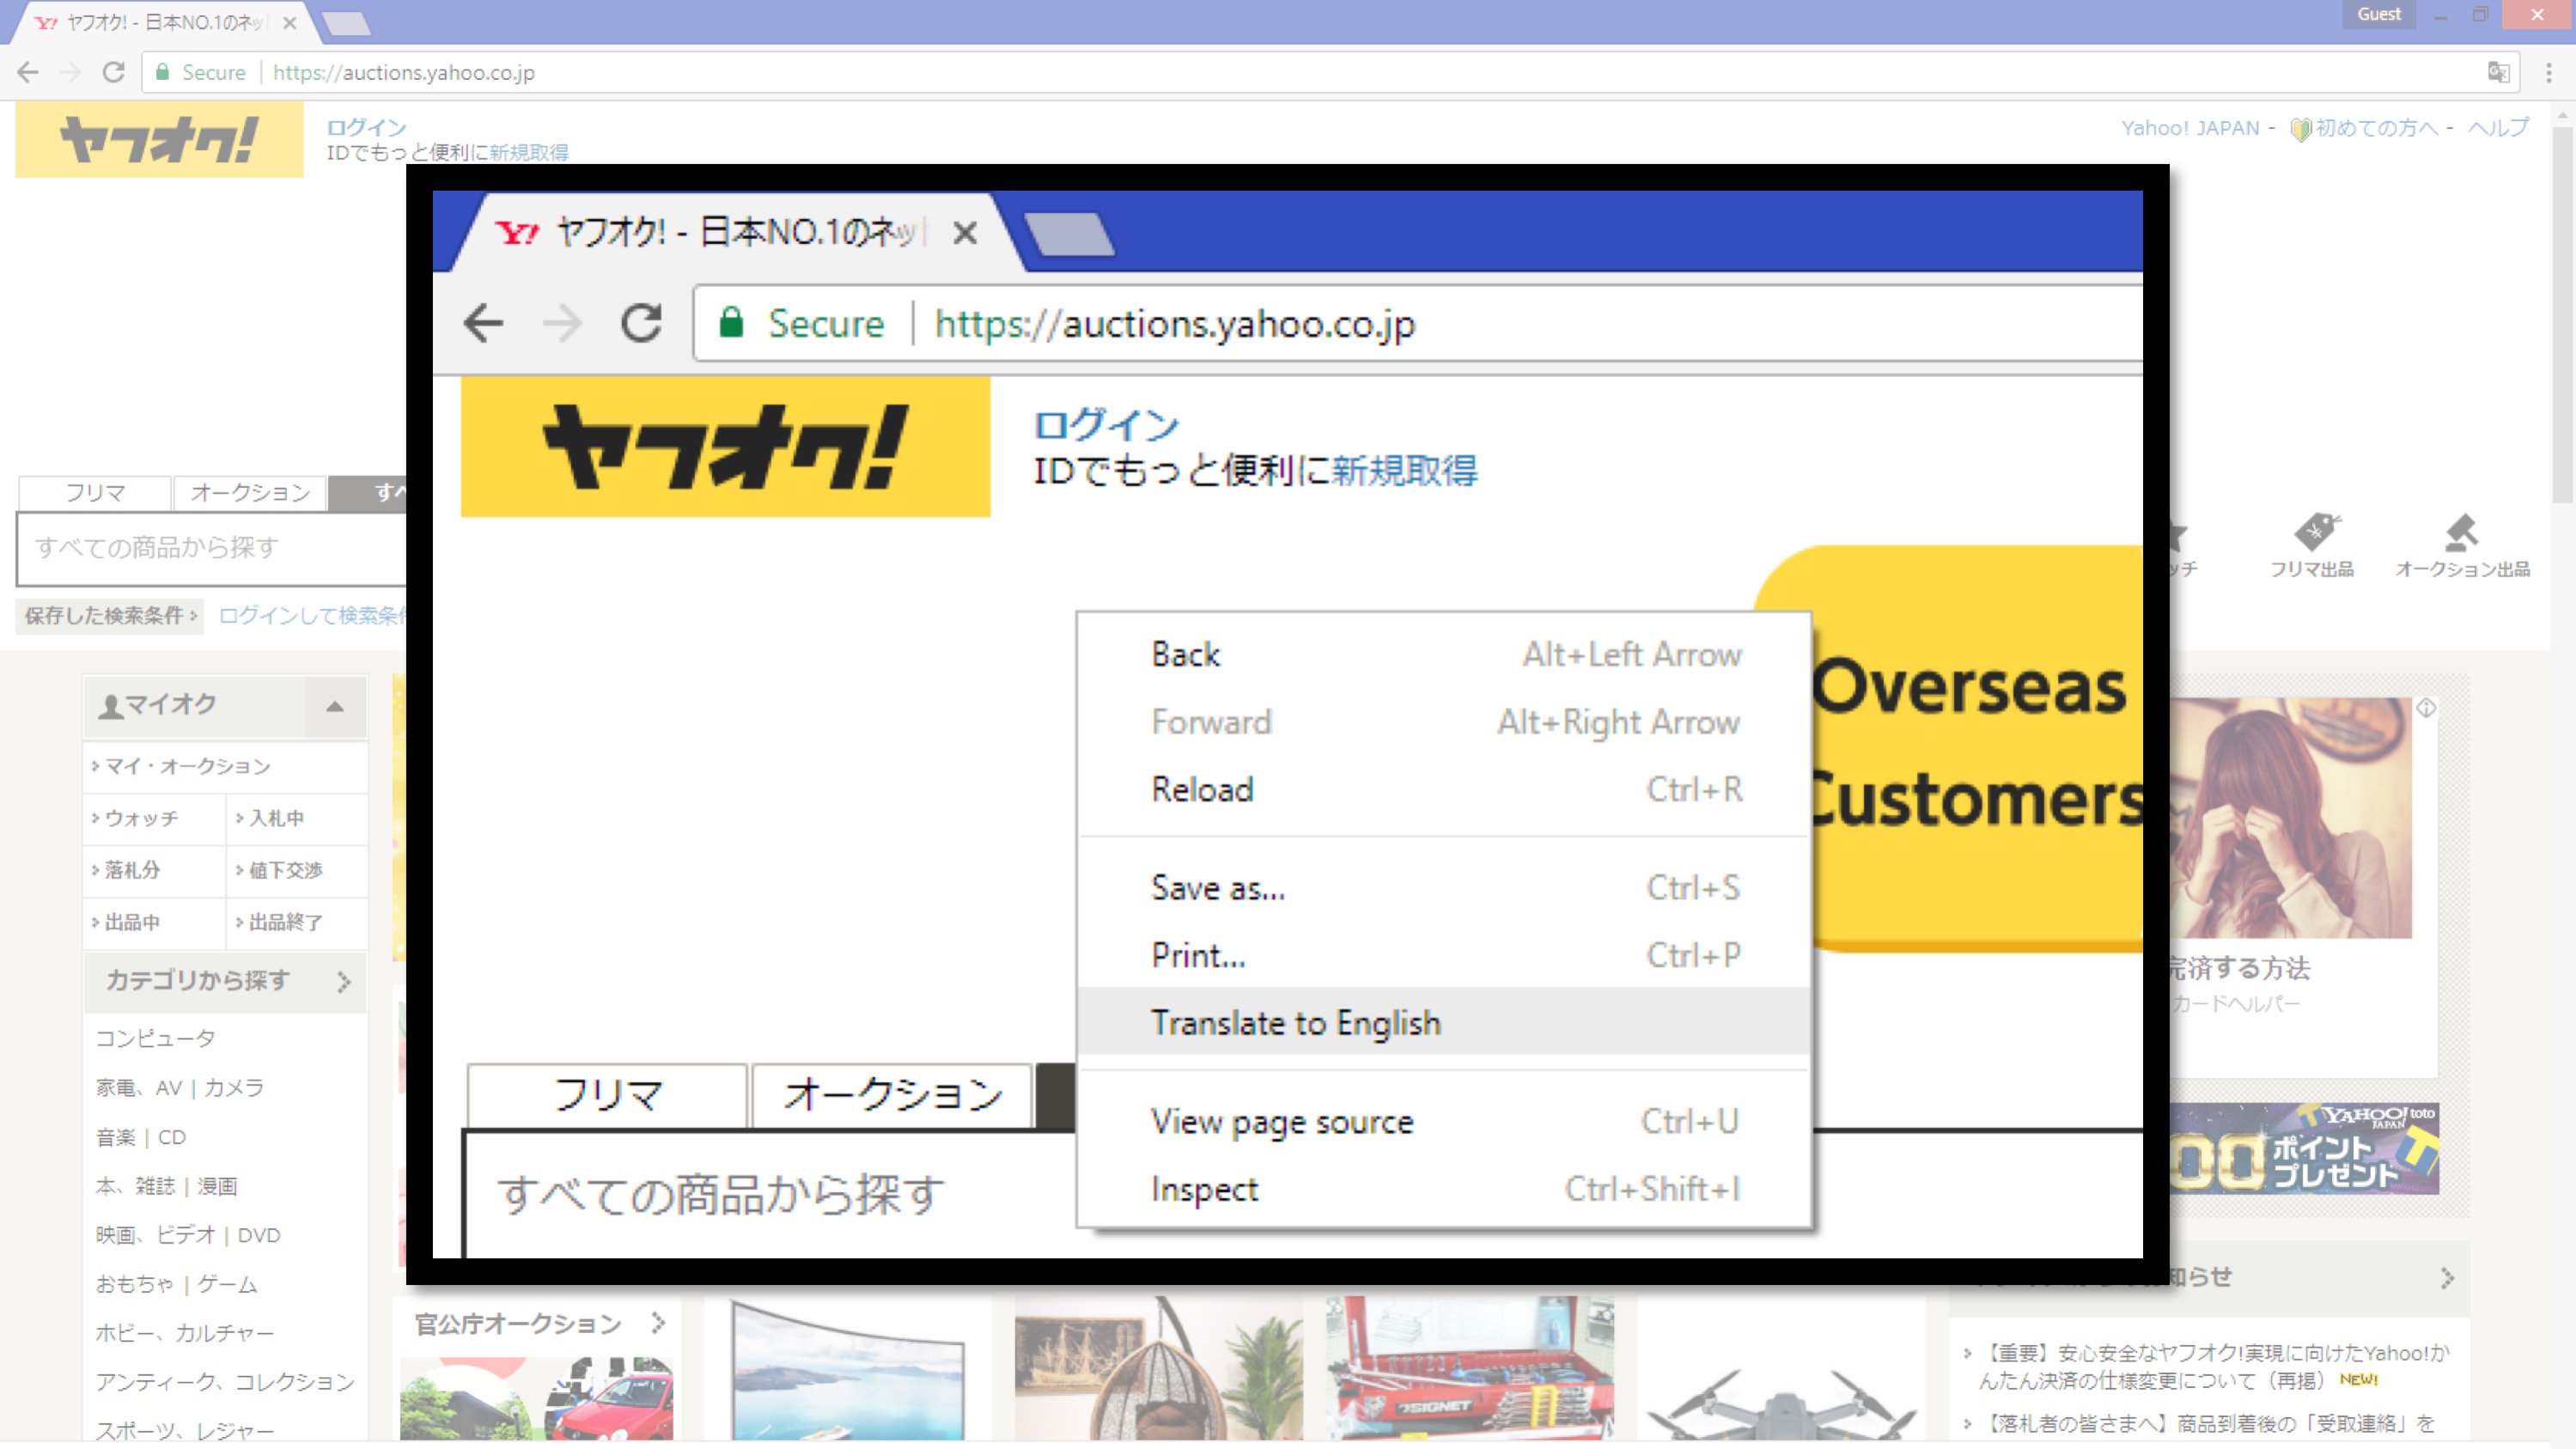Click the beginner leaf icon beside 初めての方へ
Viewport: 2576px width, 1449px height.
[2300, 129]
